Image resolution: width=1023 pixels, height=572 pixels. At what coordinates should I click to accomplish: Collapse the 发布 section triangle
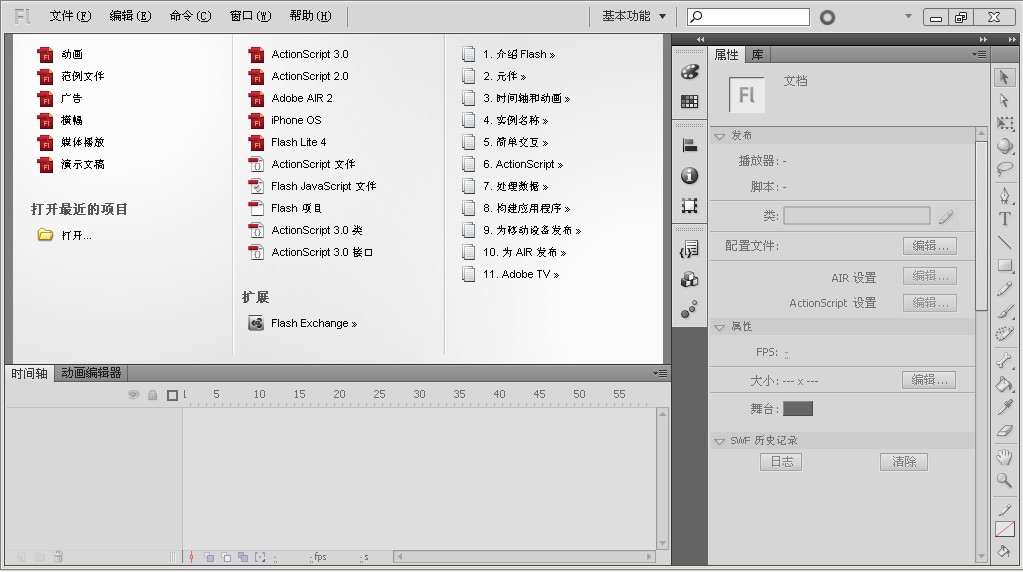[x=720, y=136]
